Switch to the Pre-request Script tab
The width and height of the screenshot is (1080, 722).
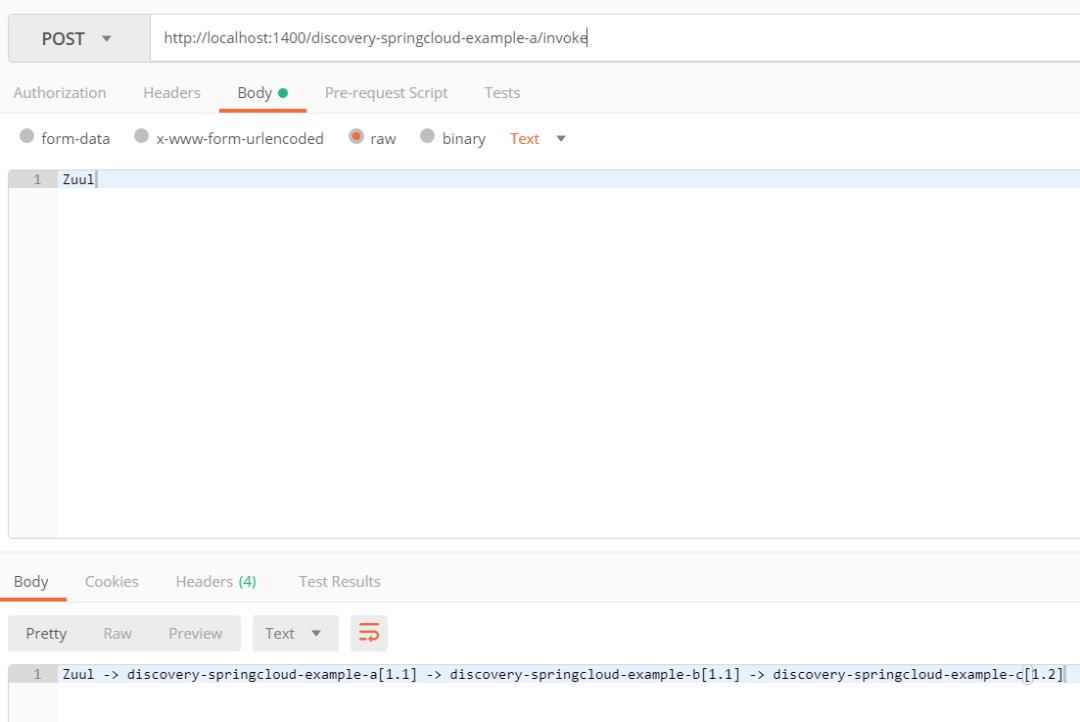pos(386,92)
